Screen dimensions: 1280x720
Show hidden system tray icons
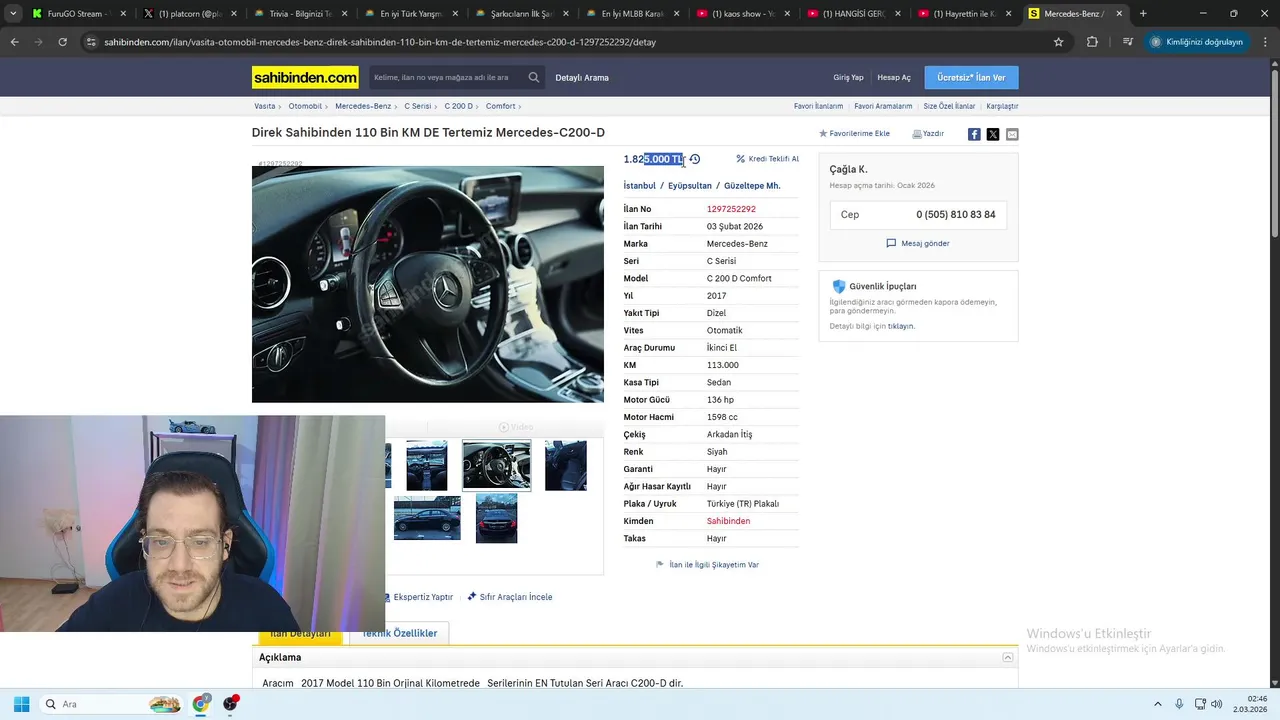[1158, 704]
